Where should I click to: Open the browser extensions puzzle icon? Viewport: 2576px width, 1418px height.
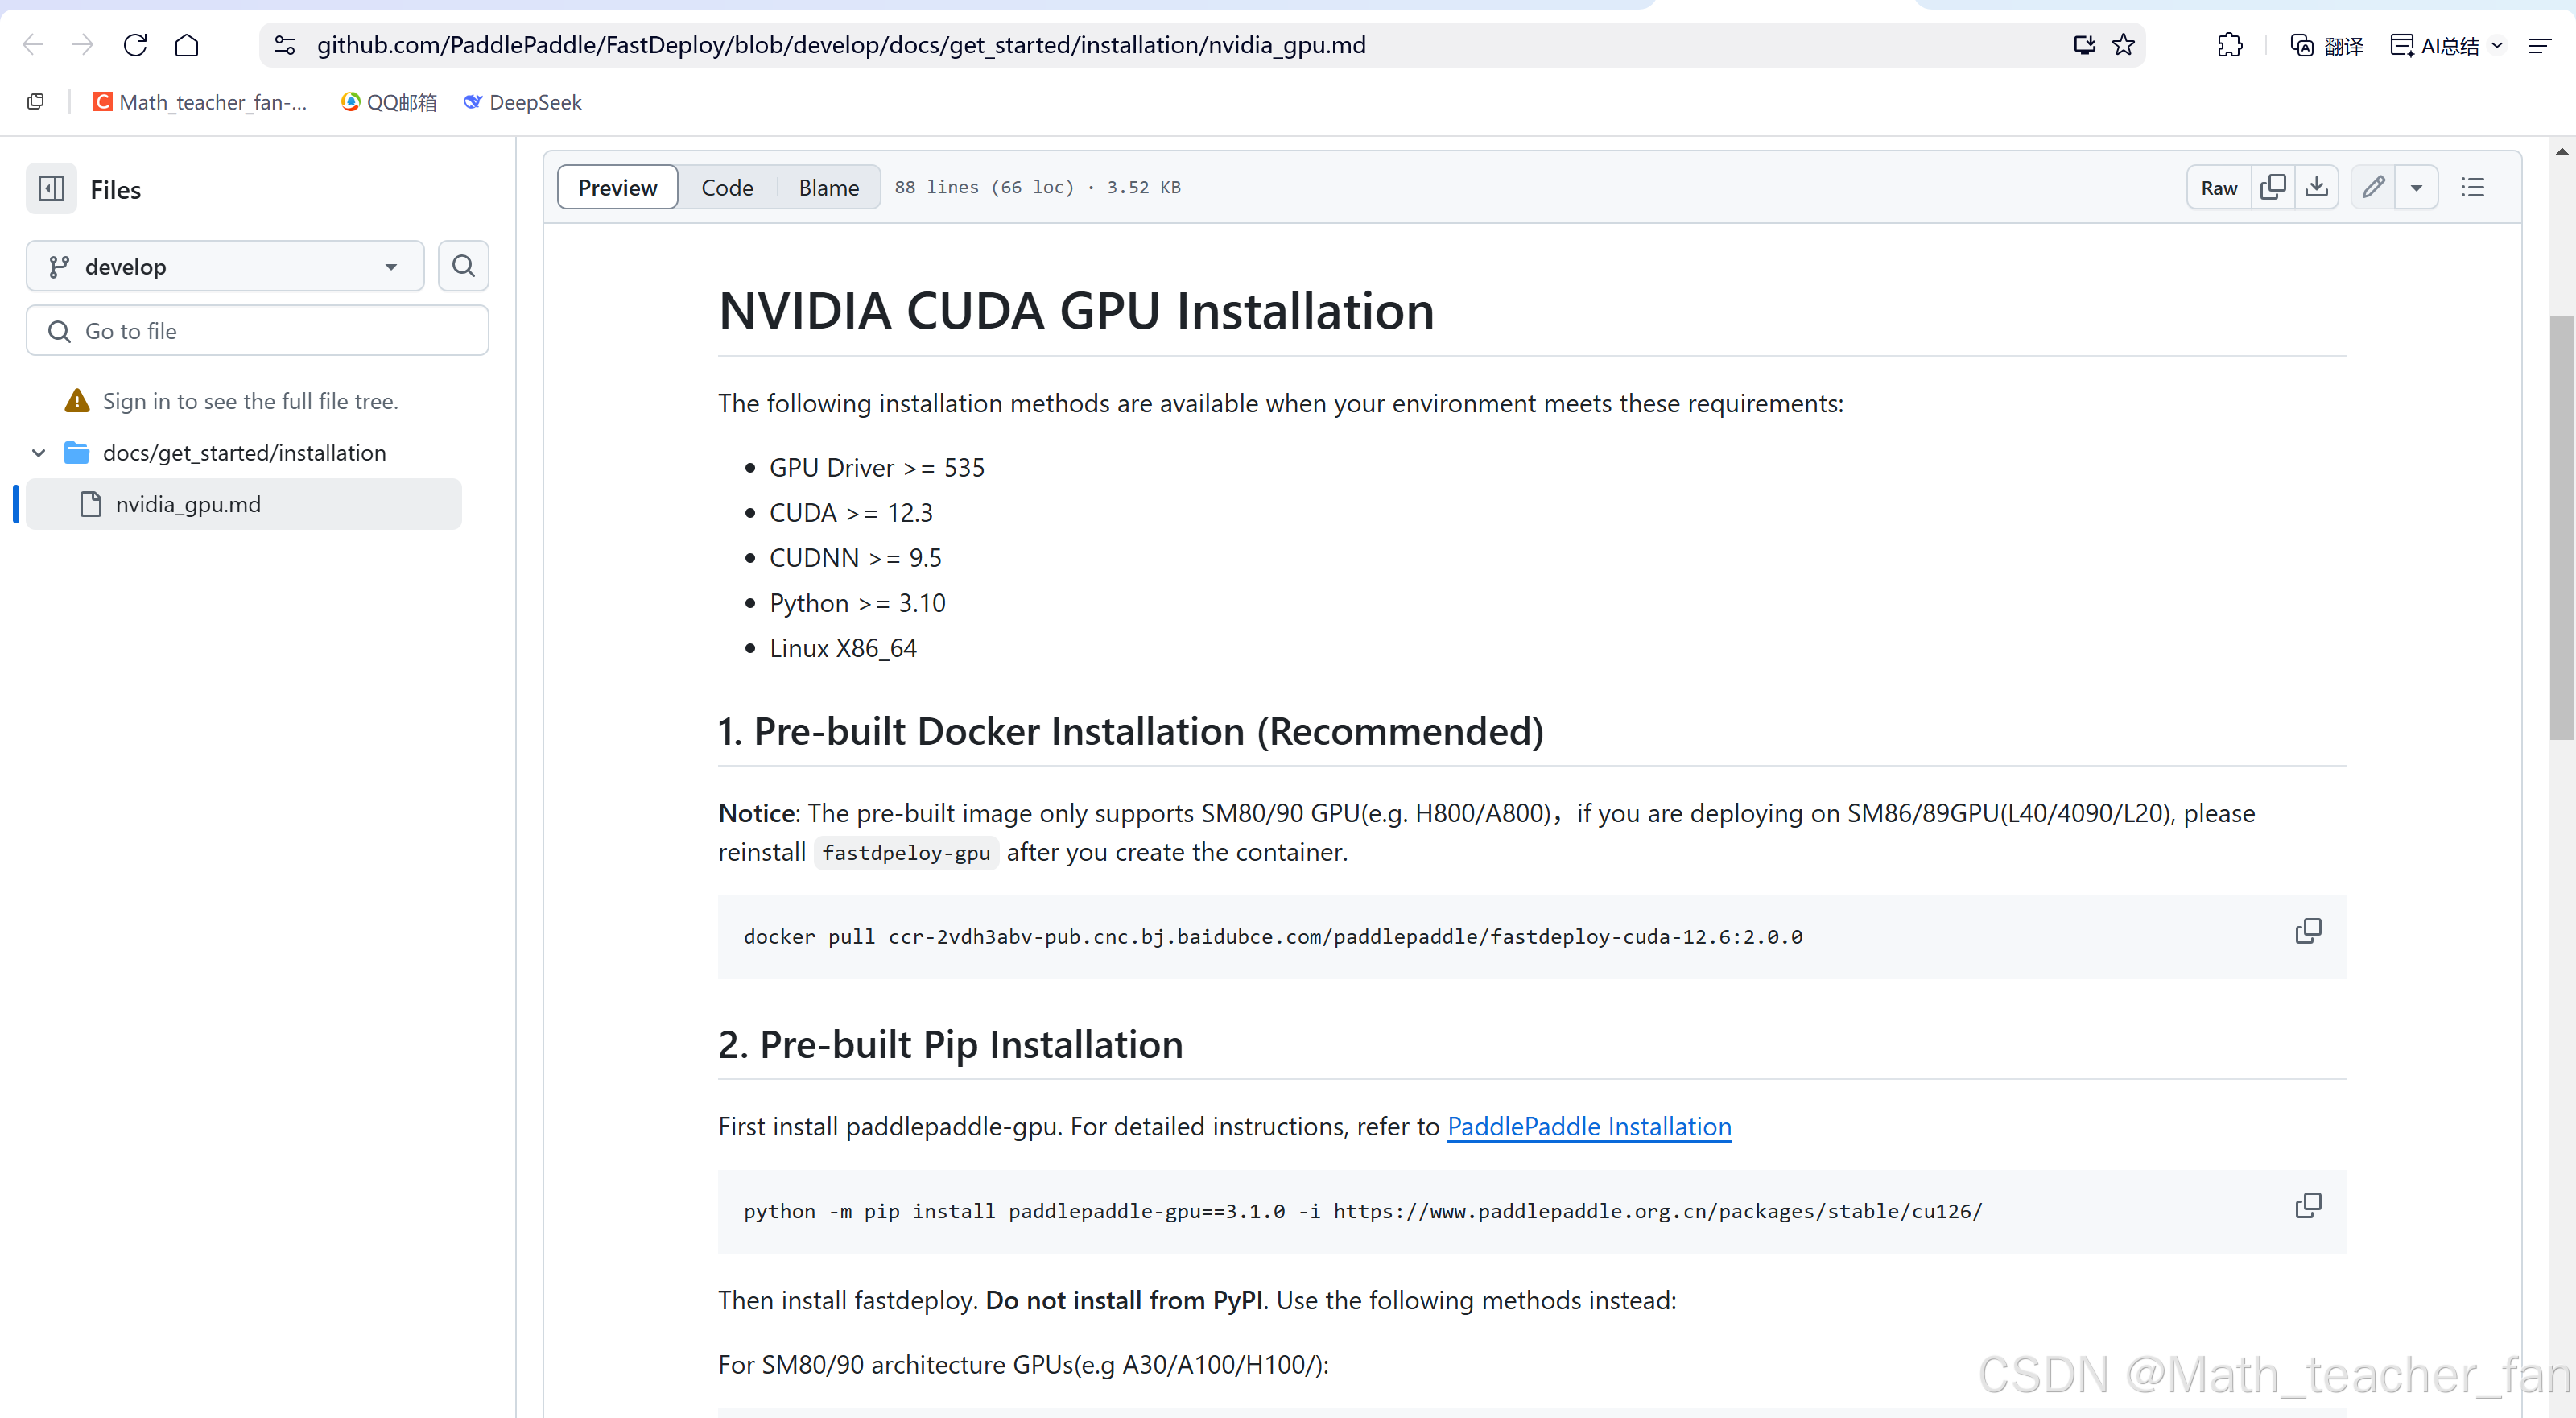[2230, 45]
